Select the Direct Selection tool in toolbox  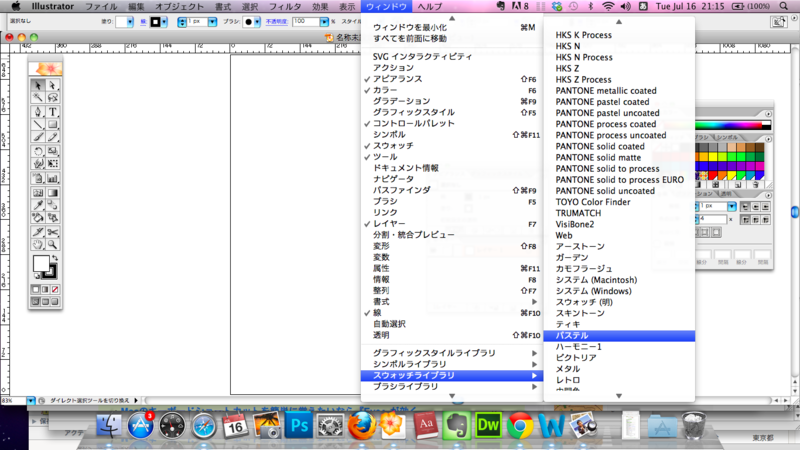[x=53, y=85]
